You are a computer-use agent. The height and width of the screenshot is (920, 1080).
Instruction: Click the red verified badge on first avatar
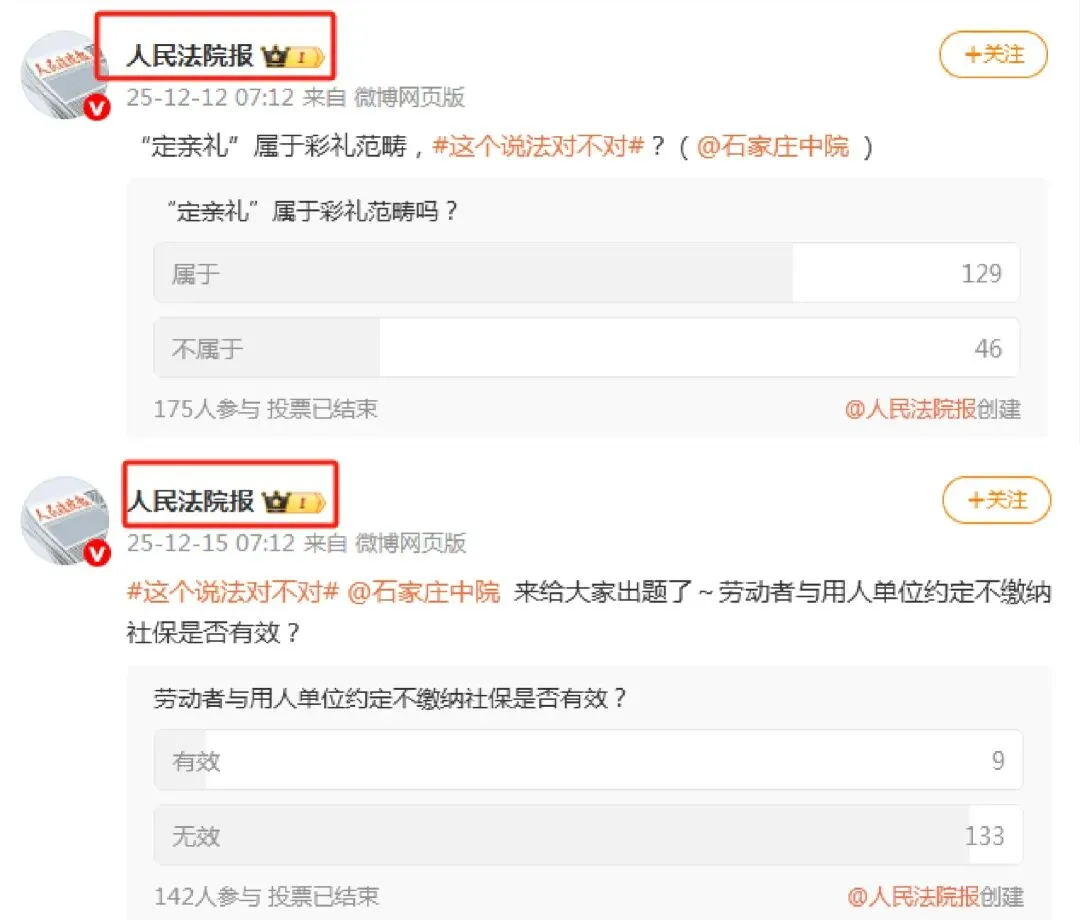[x=96, y=107]
